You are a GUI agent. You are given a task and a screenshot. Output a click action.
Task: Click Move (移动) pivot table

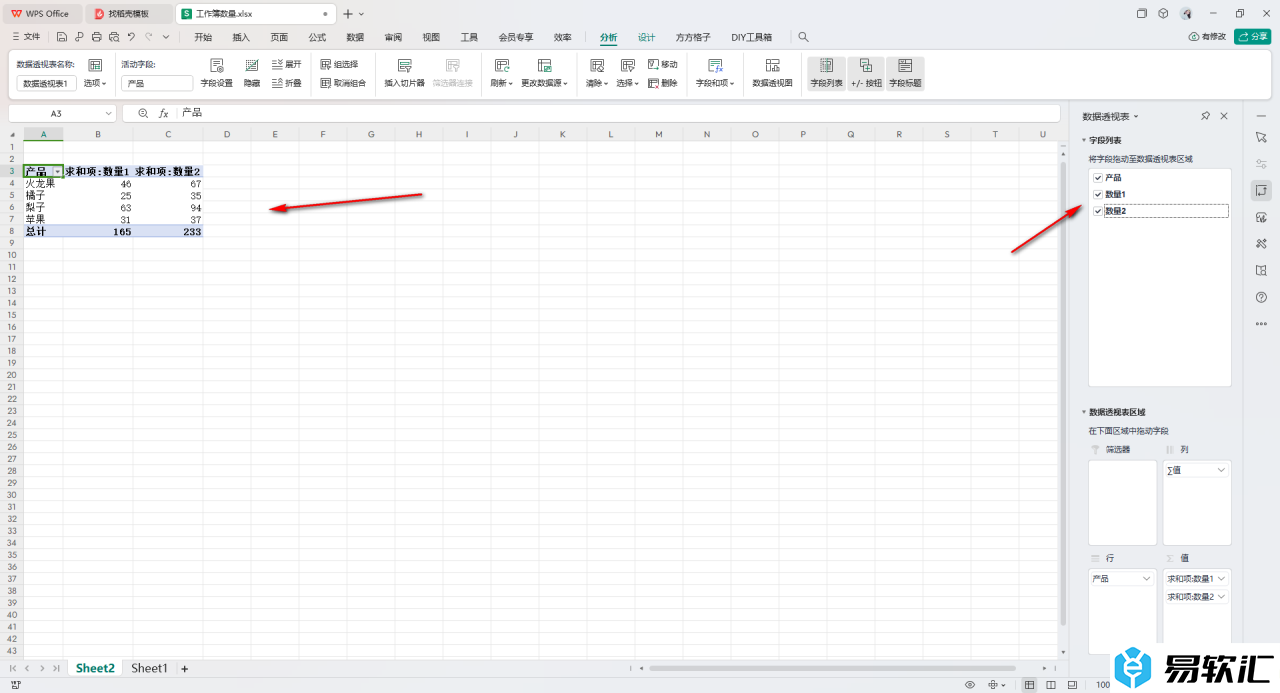[662, 64]
